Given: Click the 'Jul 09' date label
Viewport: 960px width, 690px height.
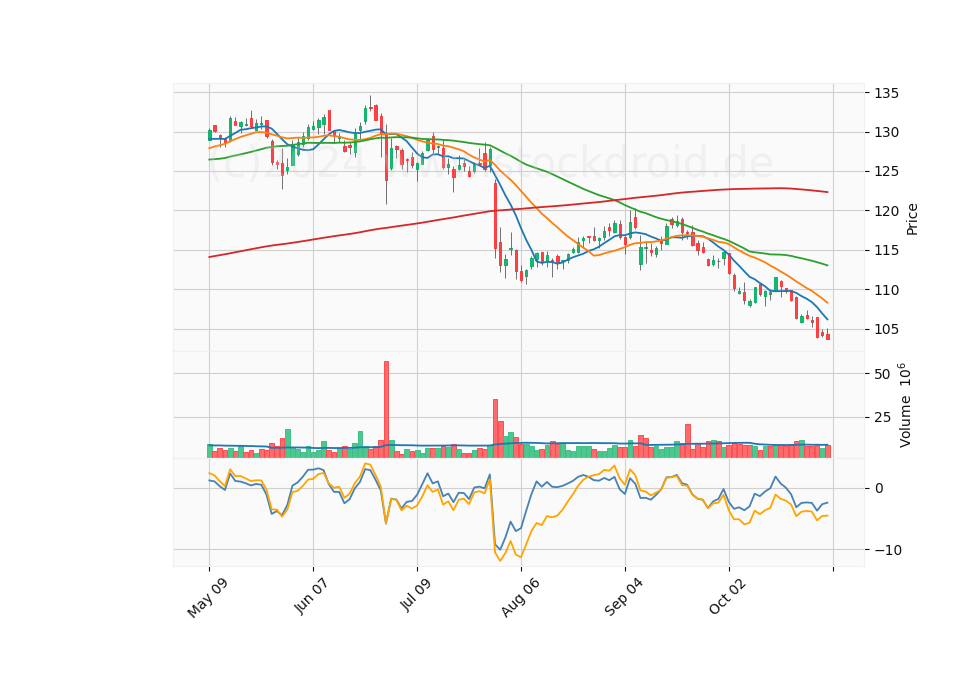Looking at the screenshot, I should click(x=416, y=595).
